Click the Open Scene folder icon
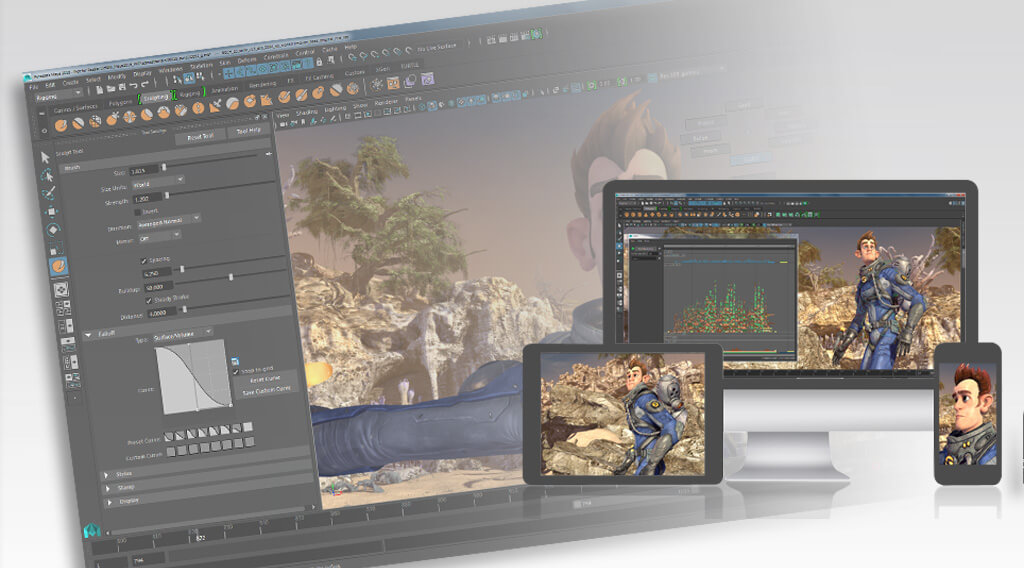 110,88
